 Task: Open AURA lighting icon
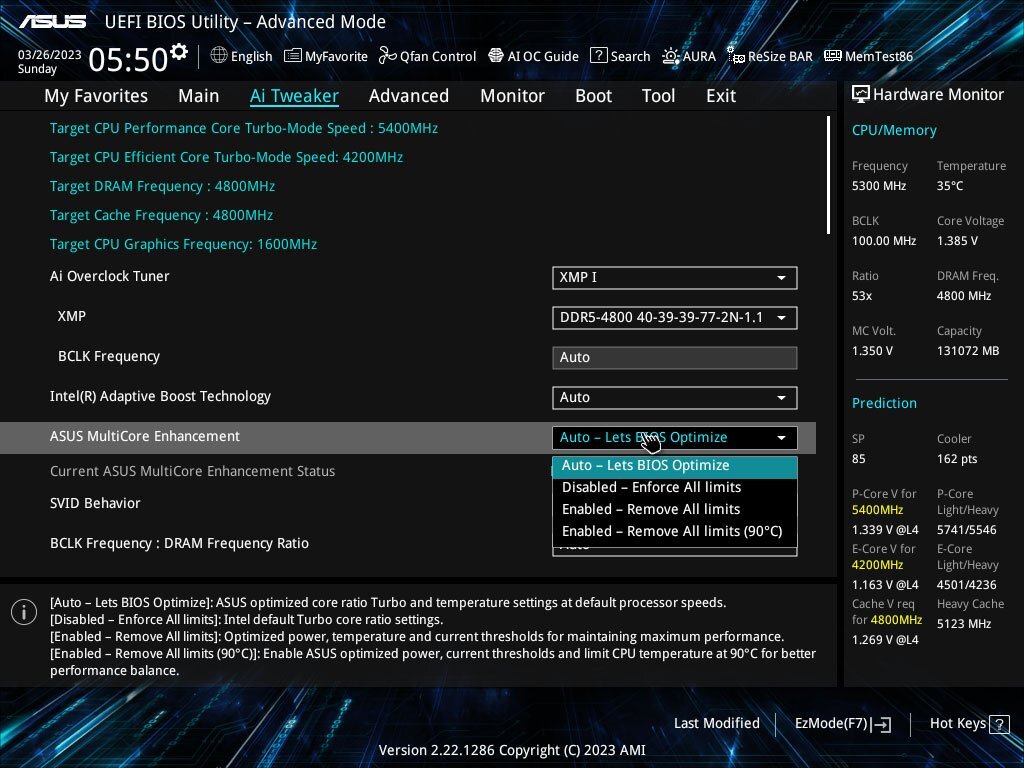tap(671, 56)
